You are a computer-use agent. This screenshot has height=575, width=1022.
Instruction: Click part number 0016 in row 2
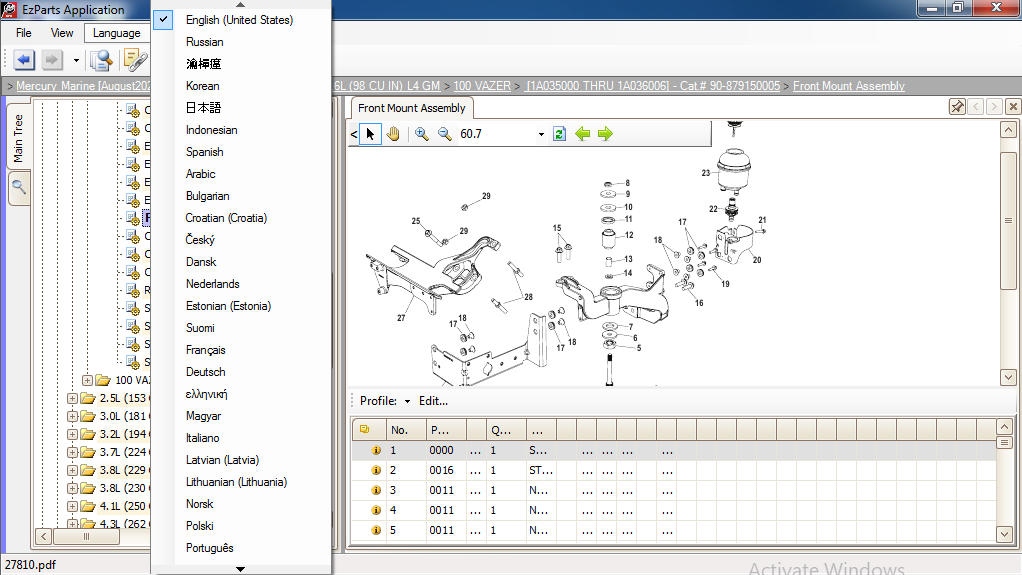441,470
